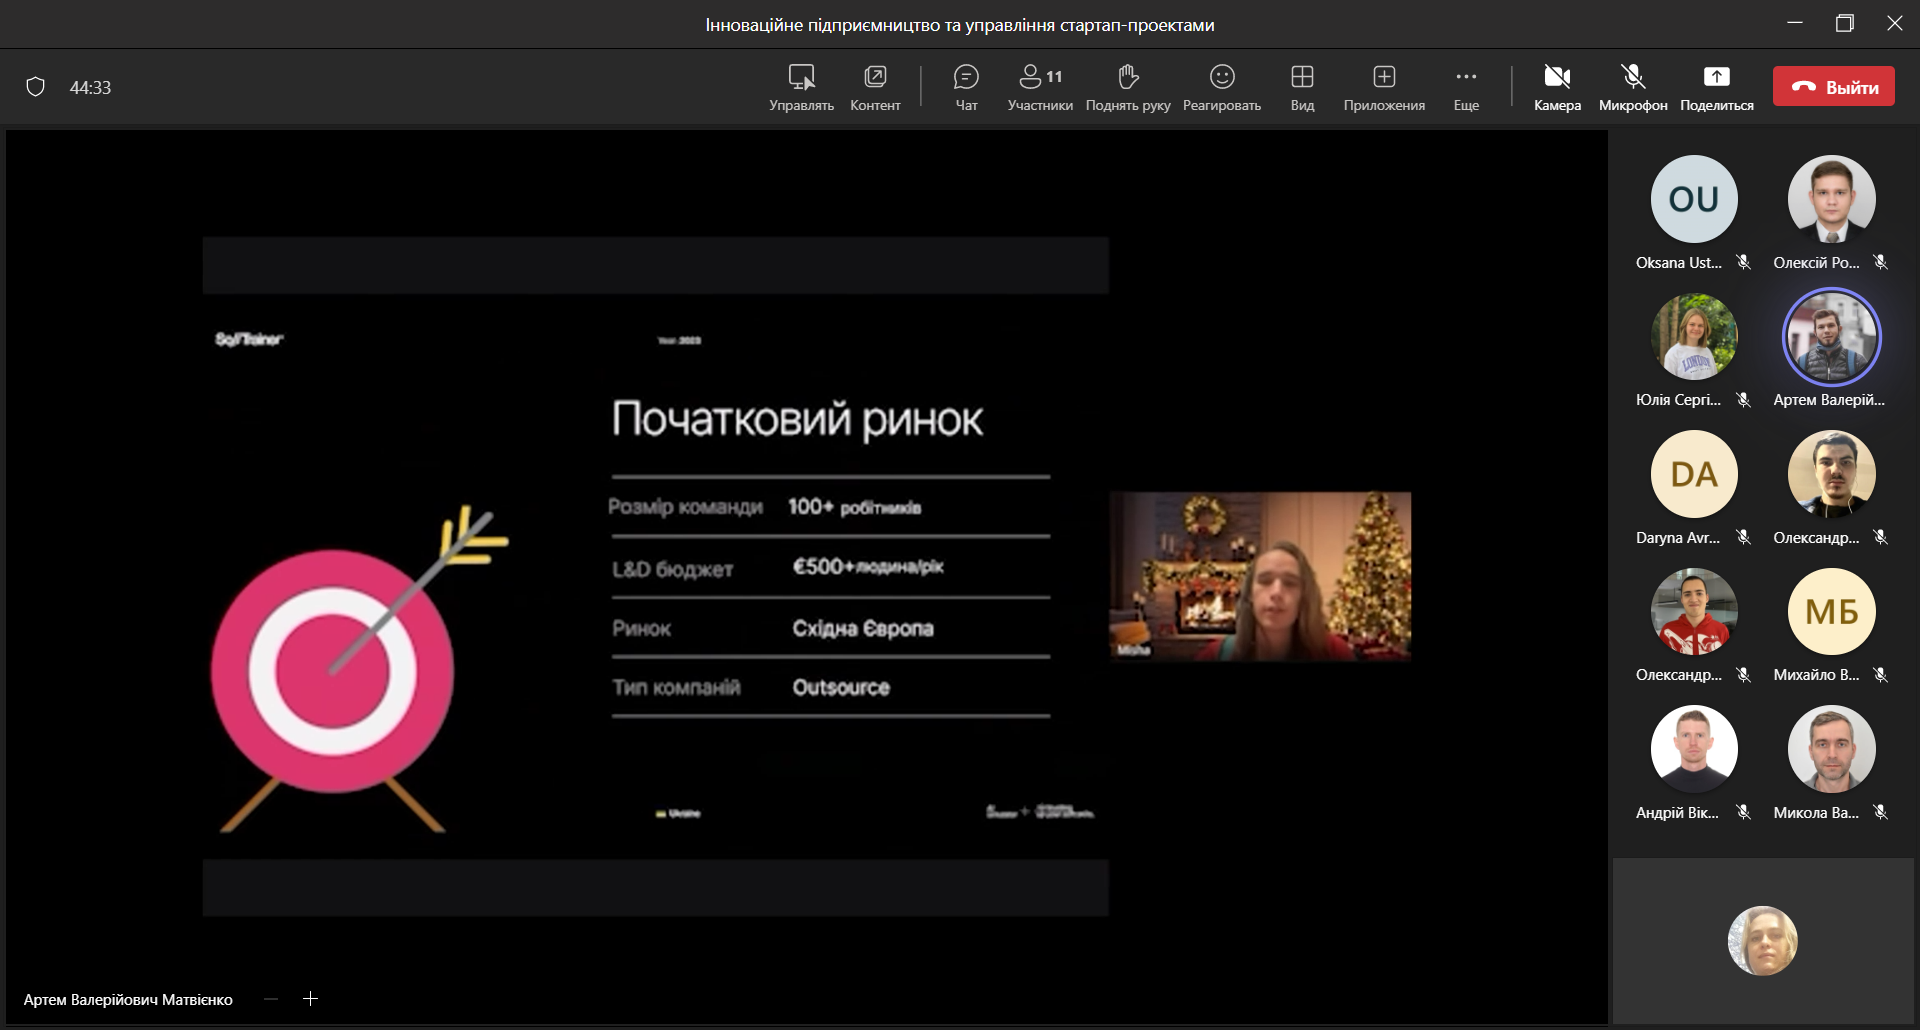Click Артем Валерій... active speaker avatar
1920x1030 pixels.
1831,337
